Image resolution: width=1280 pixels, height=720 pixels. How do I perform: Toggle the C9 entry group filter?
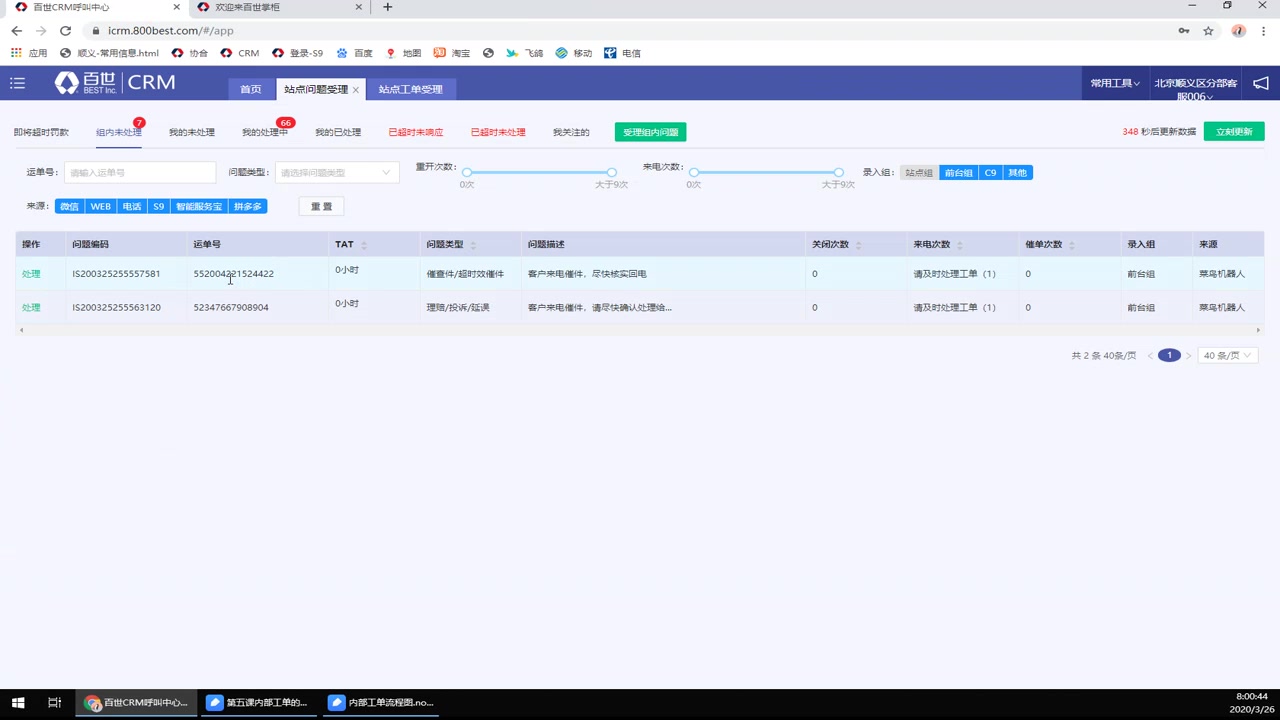(991, 173)
